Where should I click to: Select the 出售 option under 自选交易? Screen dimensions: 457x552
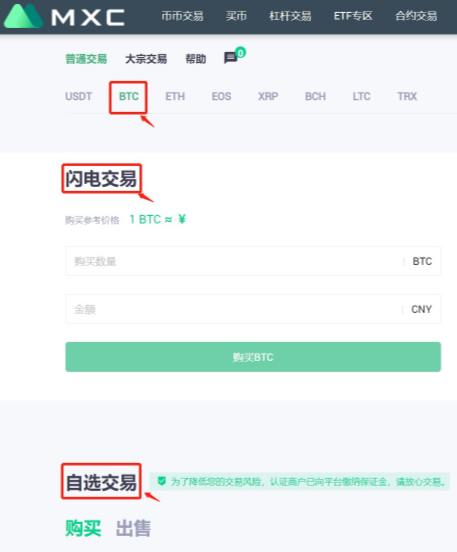[x=133, y=528]
